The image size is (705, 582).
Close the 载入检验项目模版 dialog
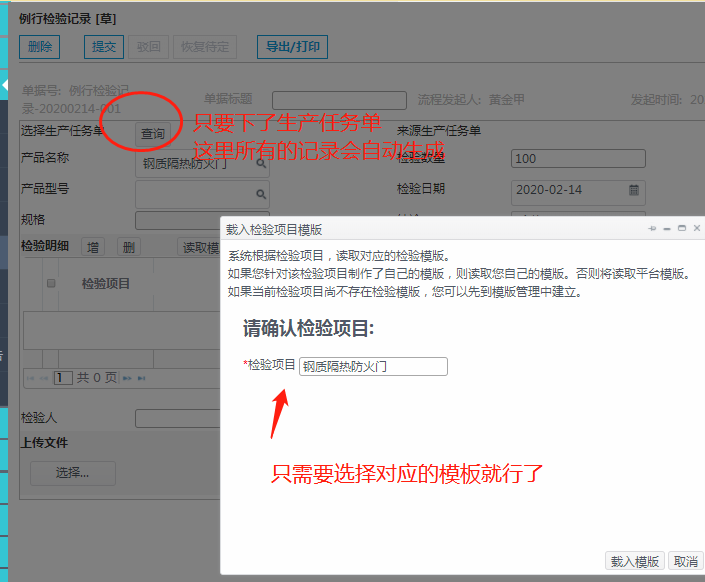tap(696, 229)
